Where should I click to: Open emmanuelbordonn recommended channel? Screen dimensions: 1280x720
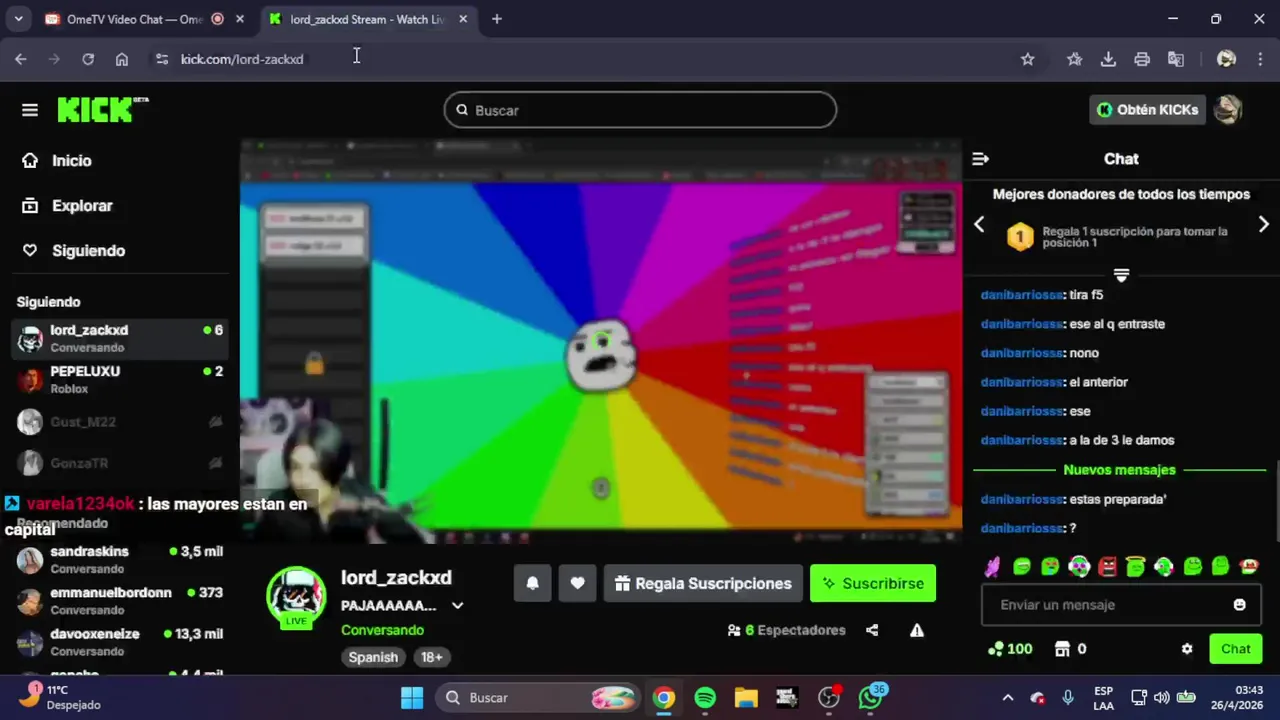pos(120,601)
